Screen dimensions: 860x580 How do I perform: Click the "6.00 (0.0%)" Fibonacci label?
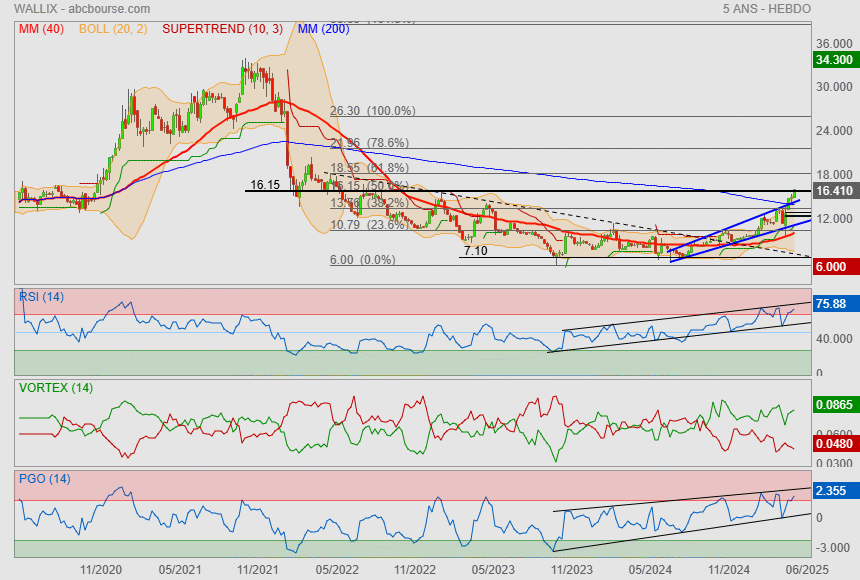point(363,260)
